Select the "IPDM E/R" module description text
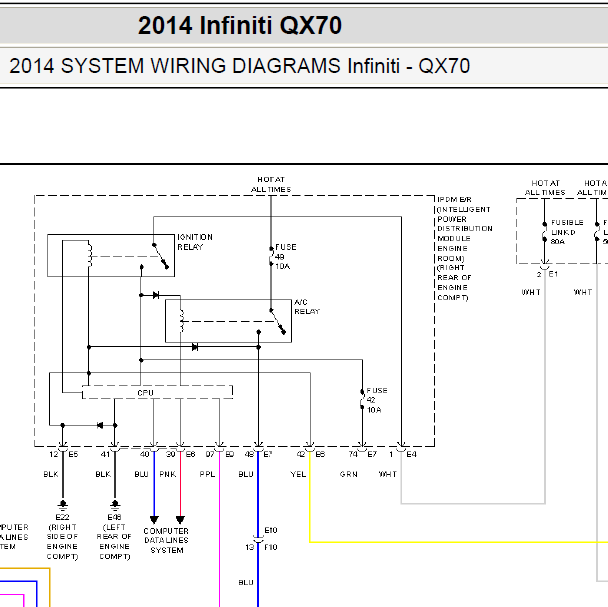 click(x=465, y=249)
